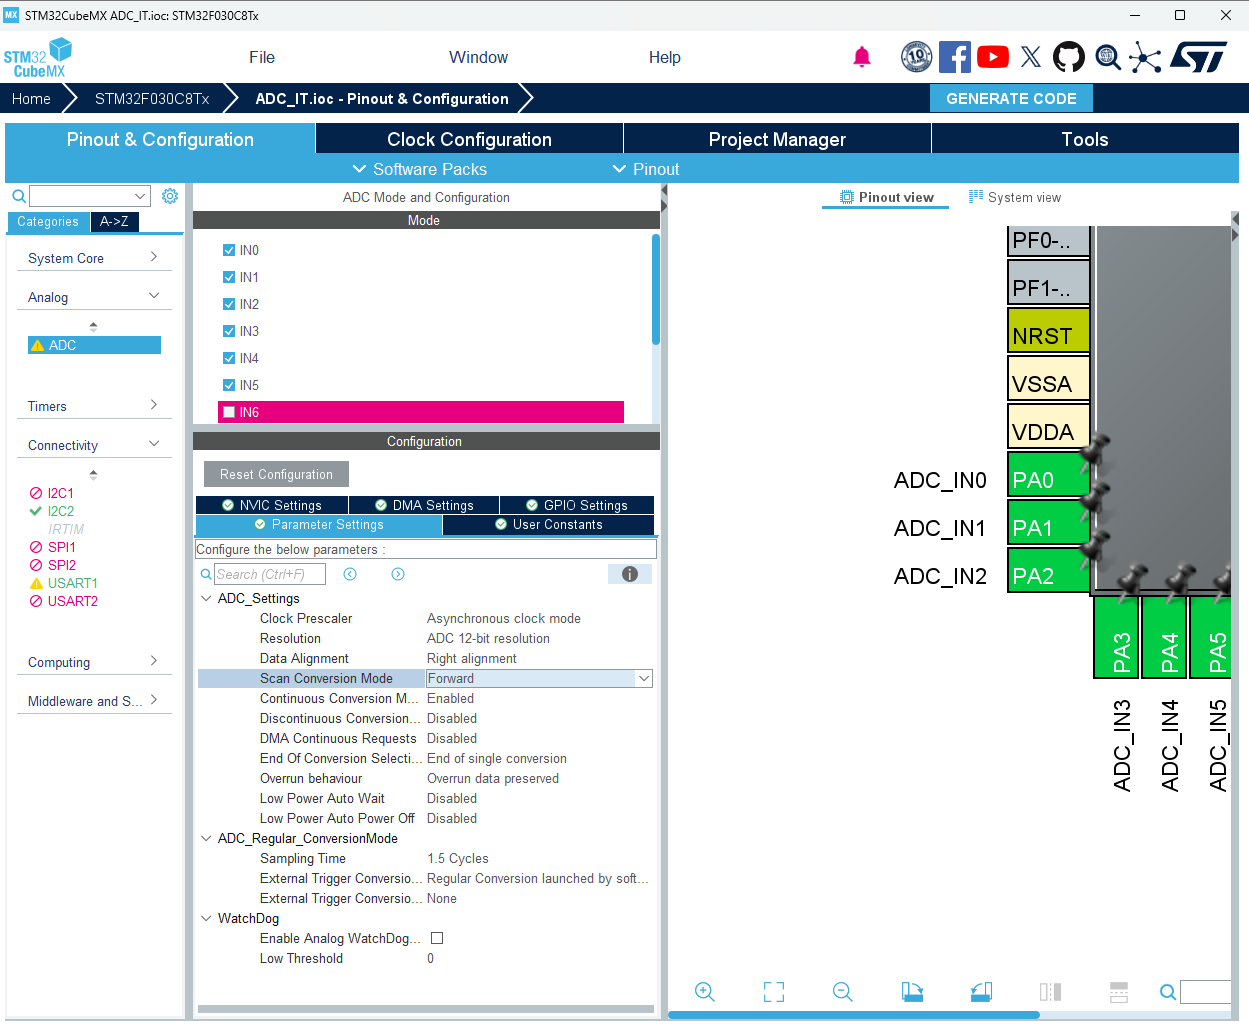
Task: Uncheck the IN2 channel checkbox
Action: [x=229, y=304]
